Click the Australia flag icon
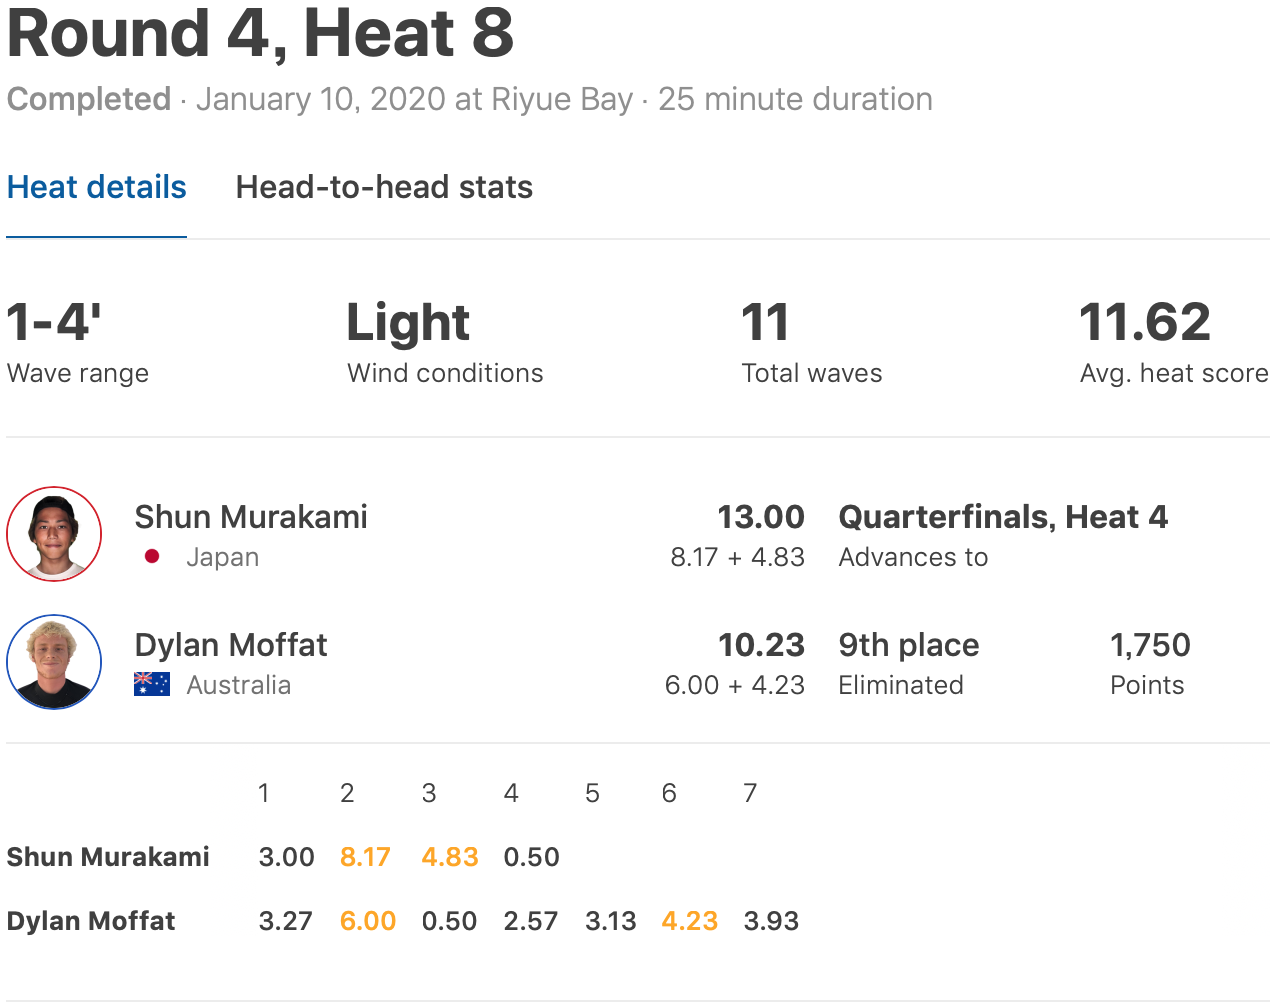The height and width of the screenshot is (1004, 1288). (152, 685)
